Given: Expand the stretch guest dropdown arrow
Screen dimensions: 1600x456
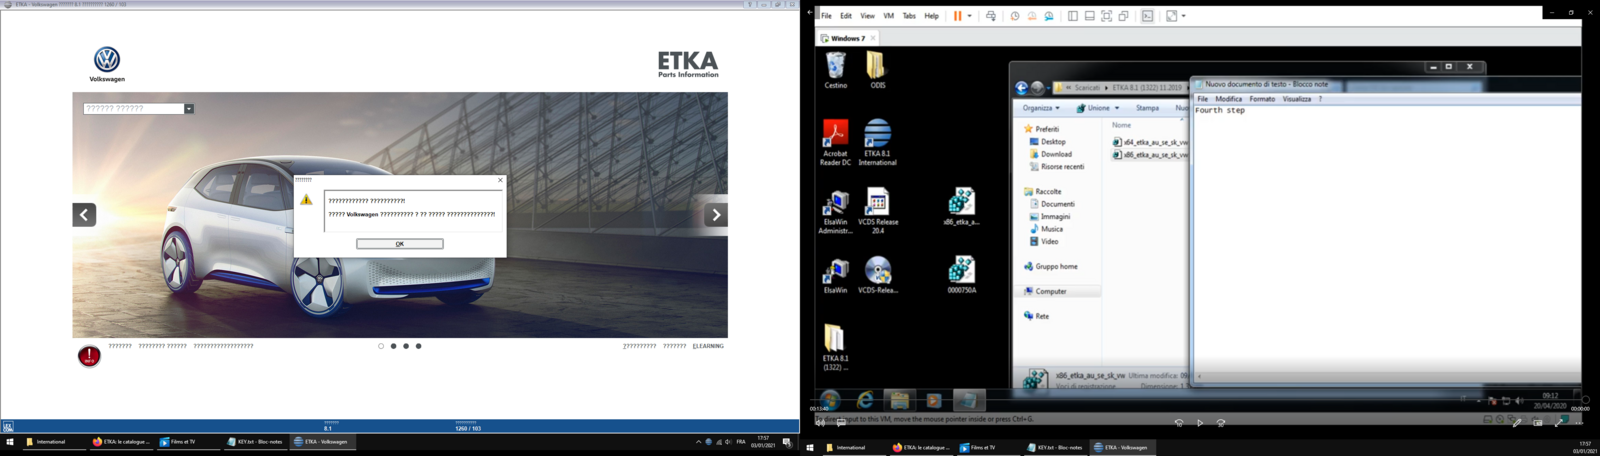Looking at the screenshot, I should coord(1184,16).
